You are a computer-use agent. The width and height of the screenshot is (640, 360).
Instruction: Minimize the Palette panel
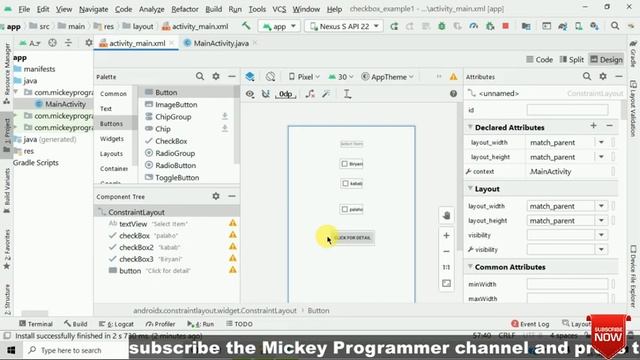pos(232,76)
